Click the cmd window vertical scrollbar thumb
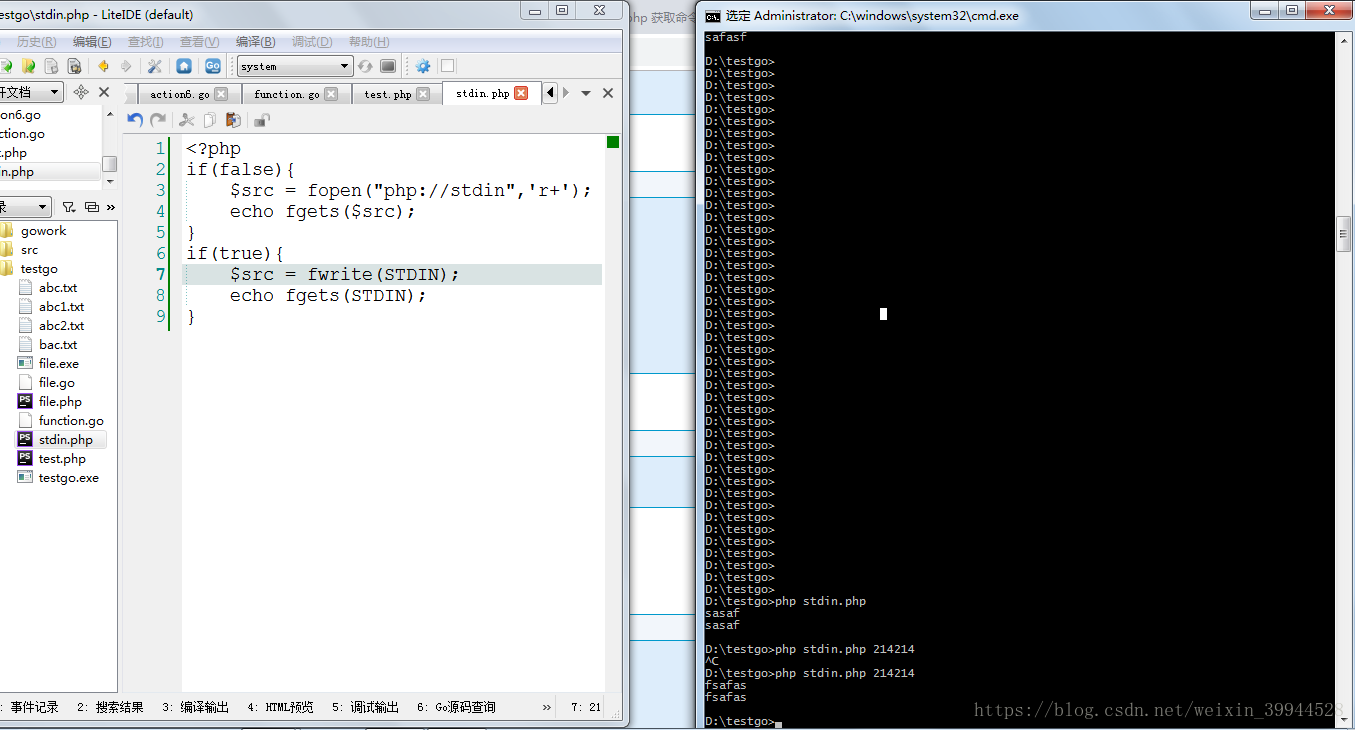 pyautogui.click(x=1345, y=233)
